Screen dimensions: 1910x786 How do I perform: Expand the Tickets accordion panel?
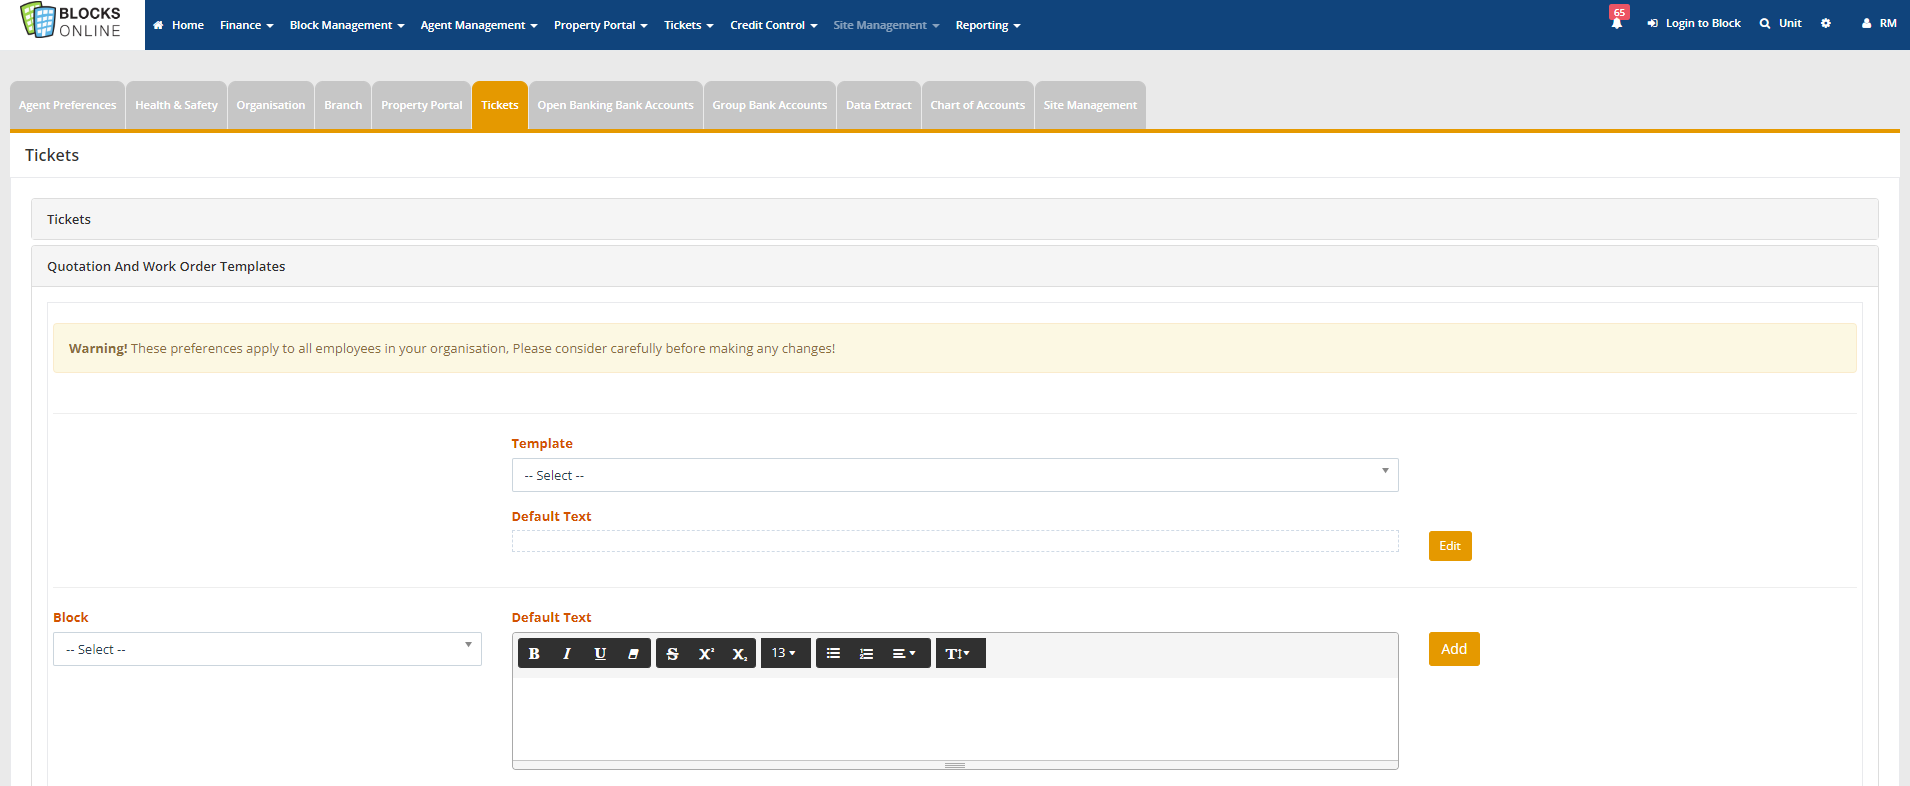[954, 219]
